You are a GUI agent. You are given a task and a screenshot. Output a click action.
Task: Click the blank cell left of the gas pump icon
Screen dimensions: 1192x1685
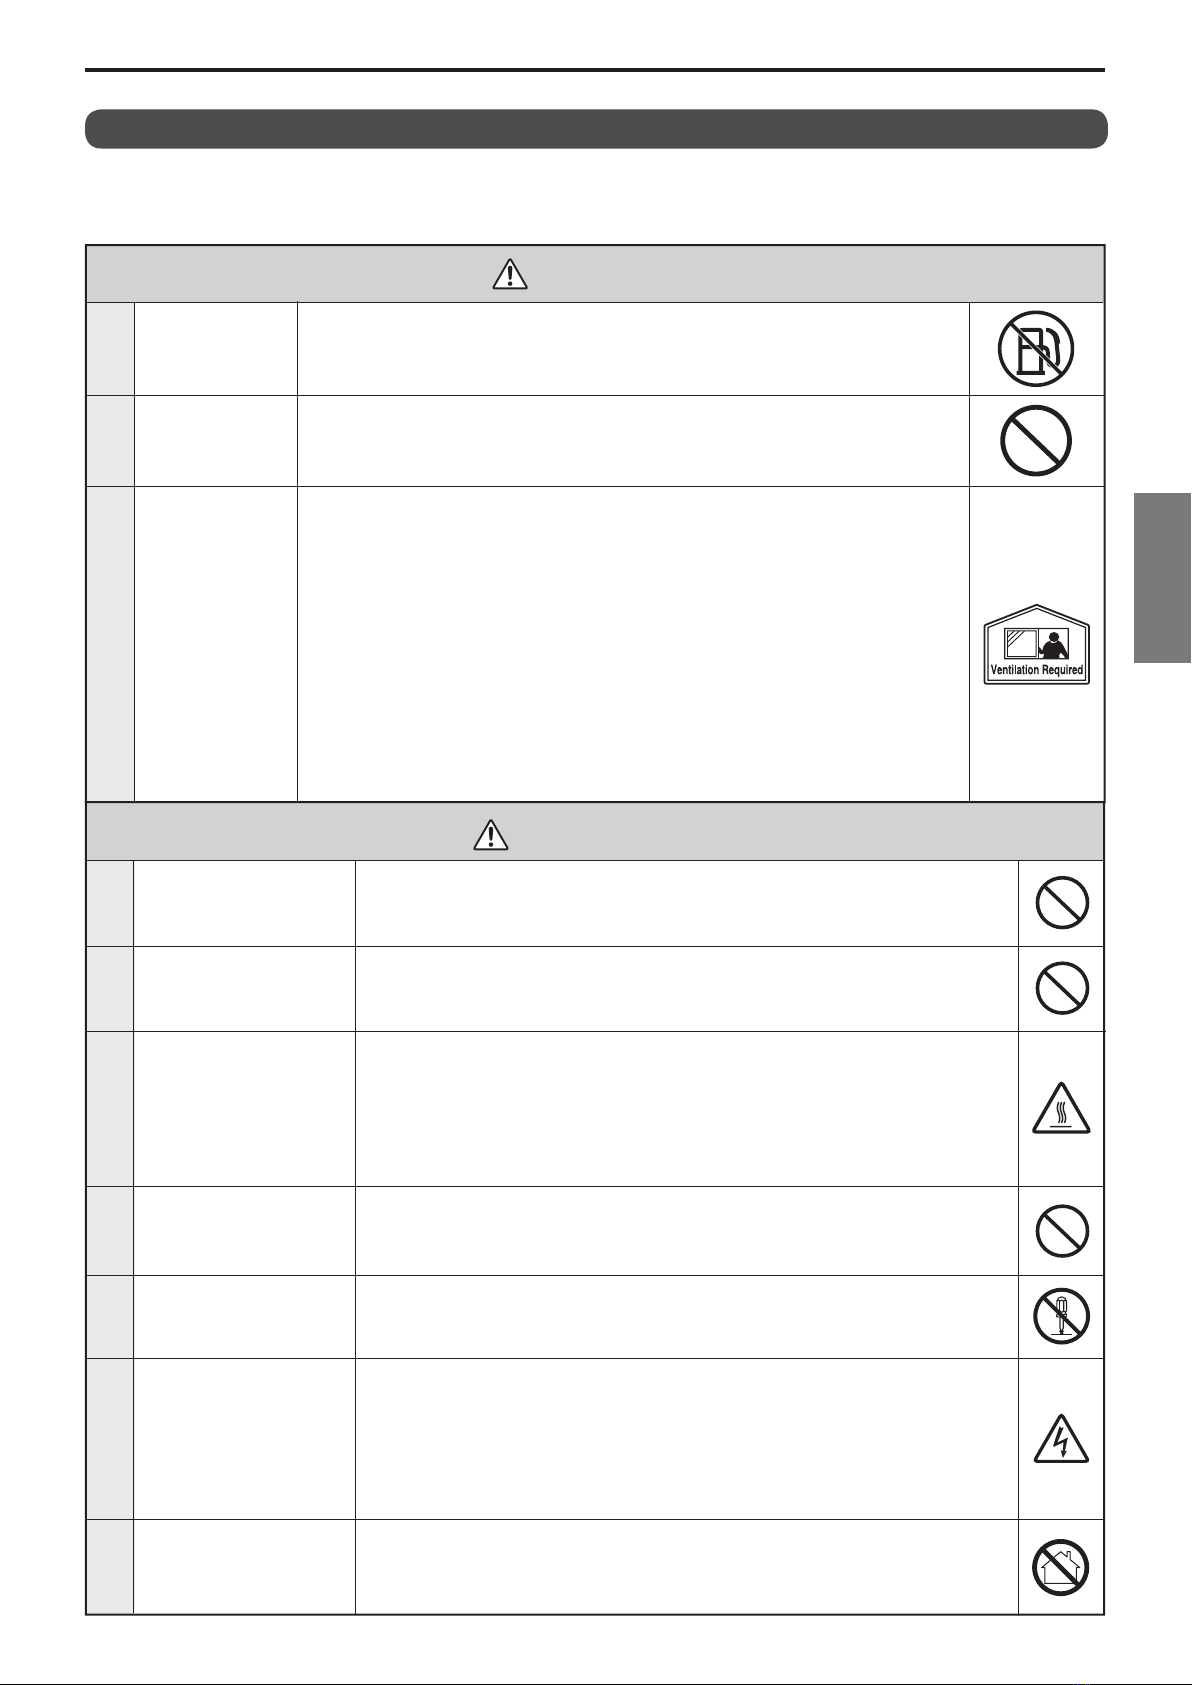(x=633, y=349)
